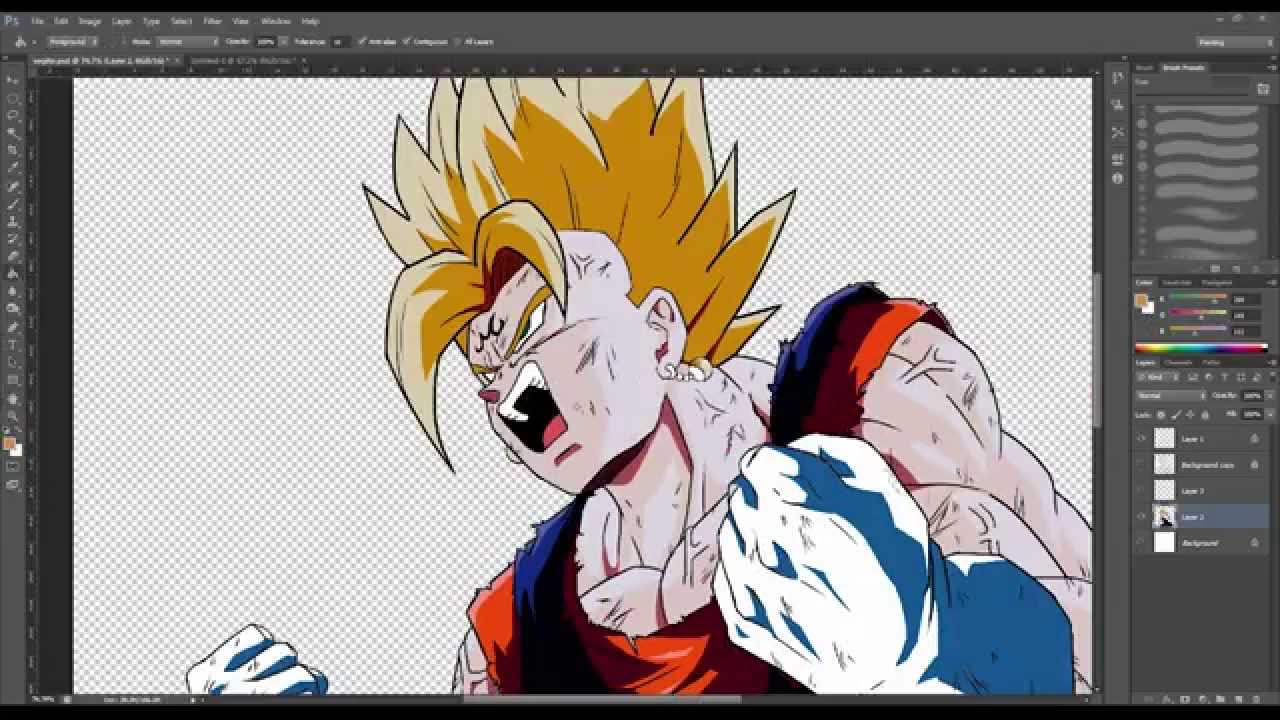Select the Clone Stamp tool
The width and height of the screenshot is (1280, 720).
(x=13, y=222)
